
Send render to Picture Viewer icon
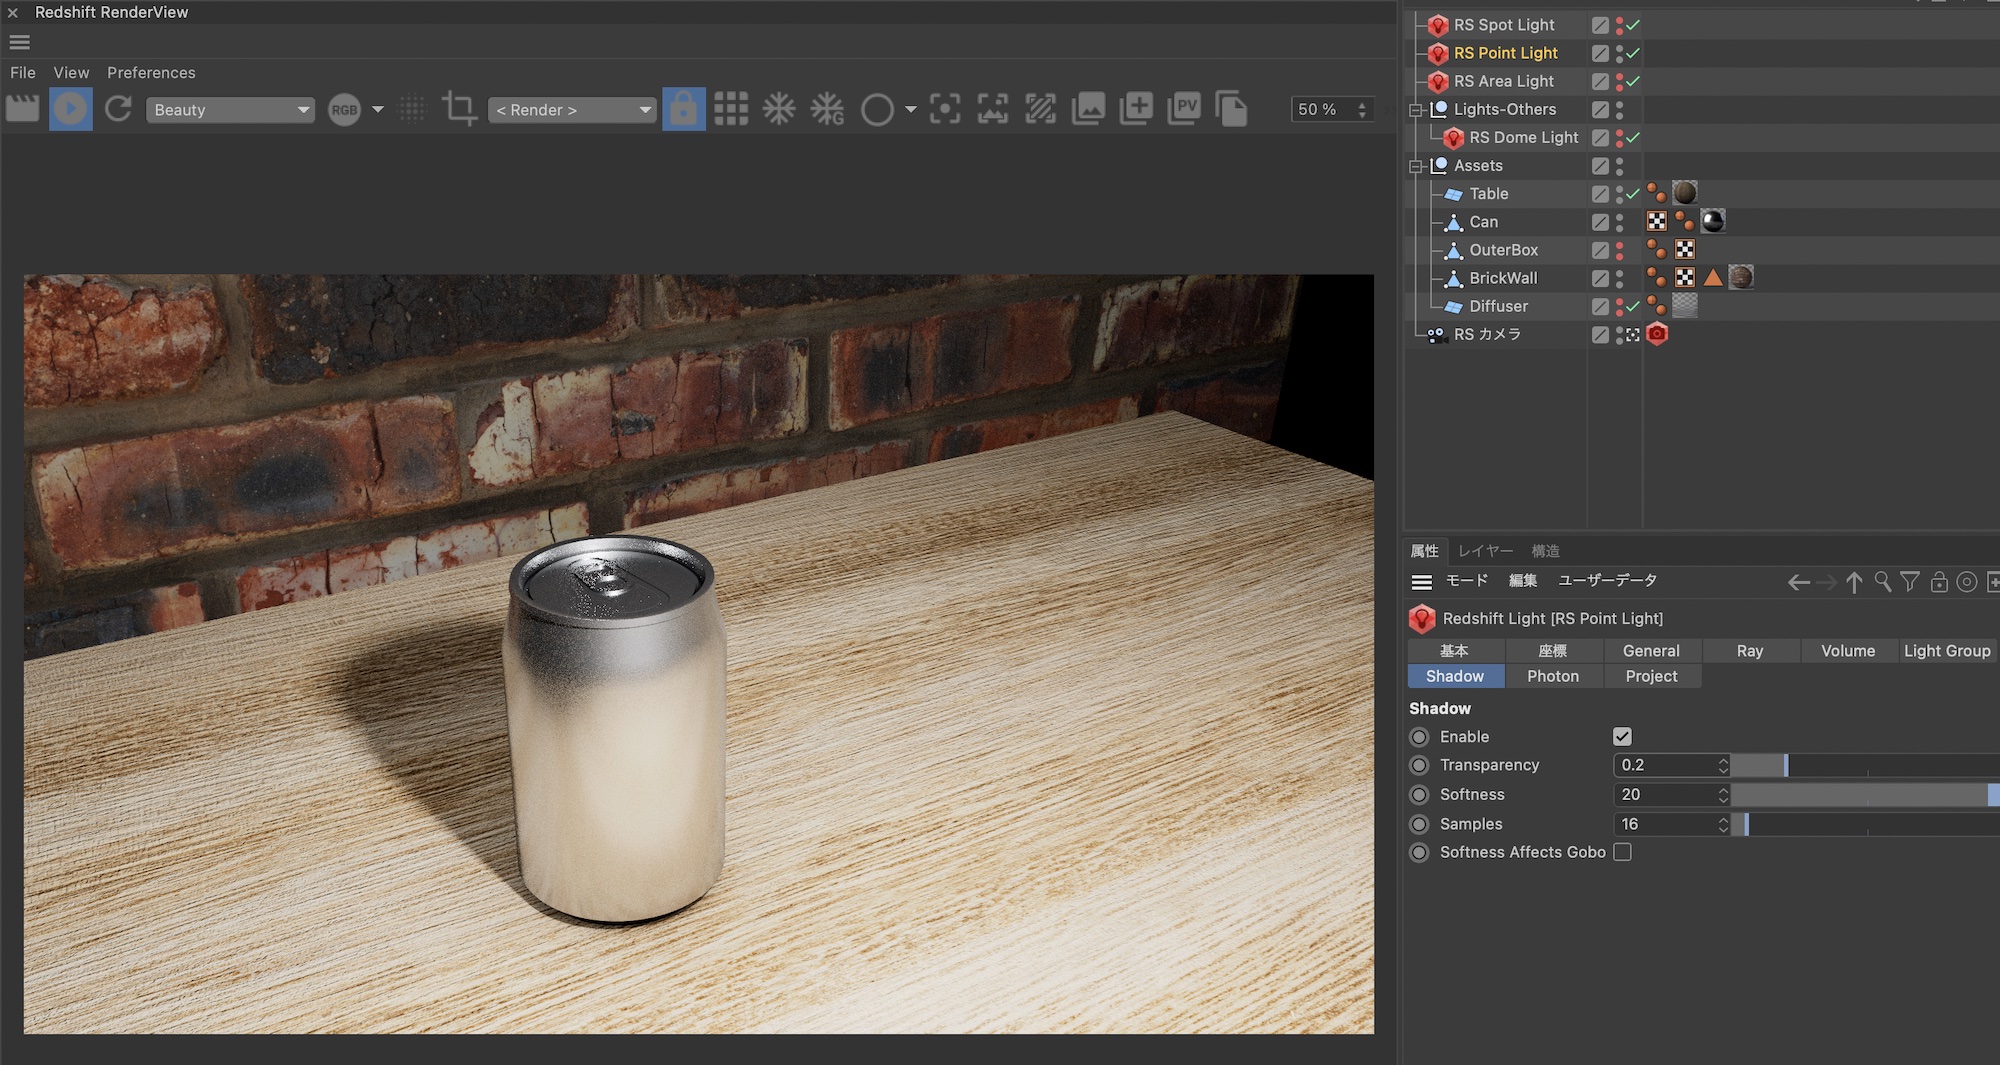coord(1184,109)
